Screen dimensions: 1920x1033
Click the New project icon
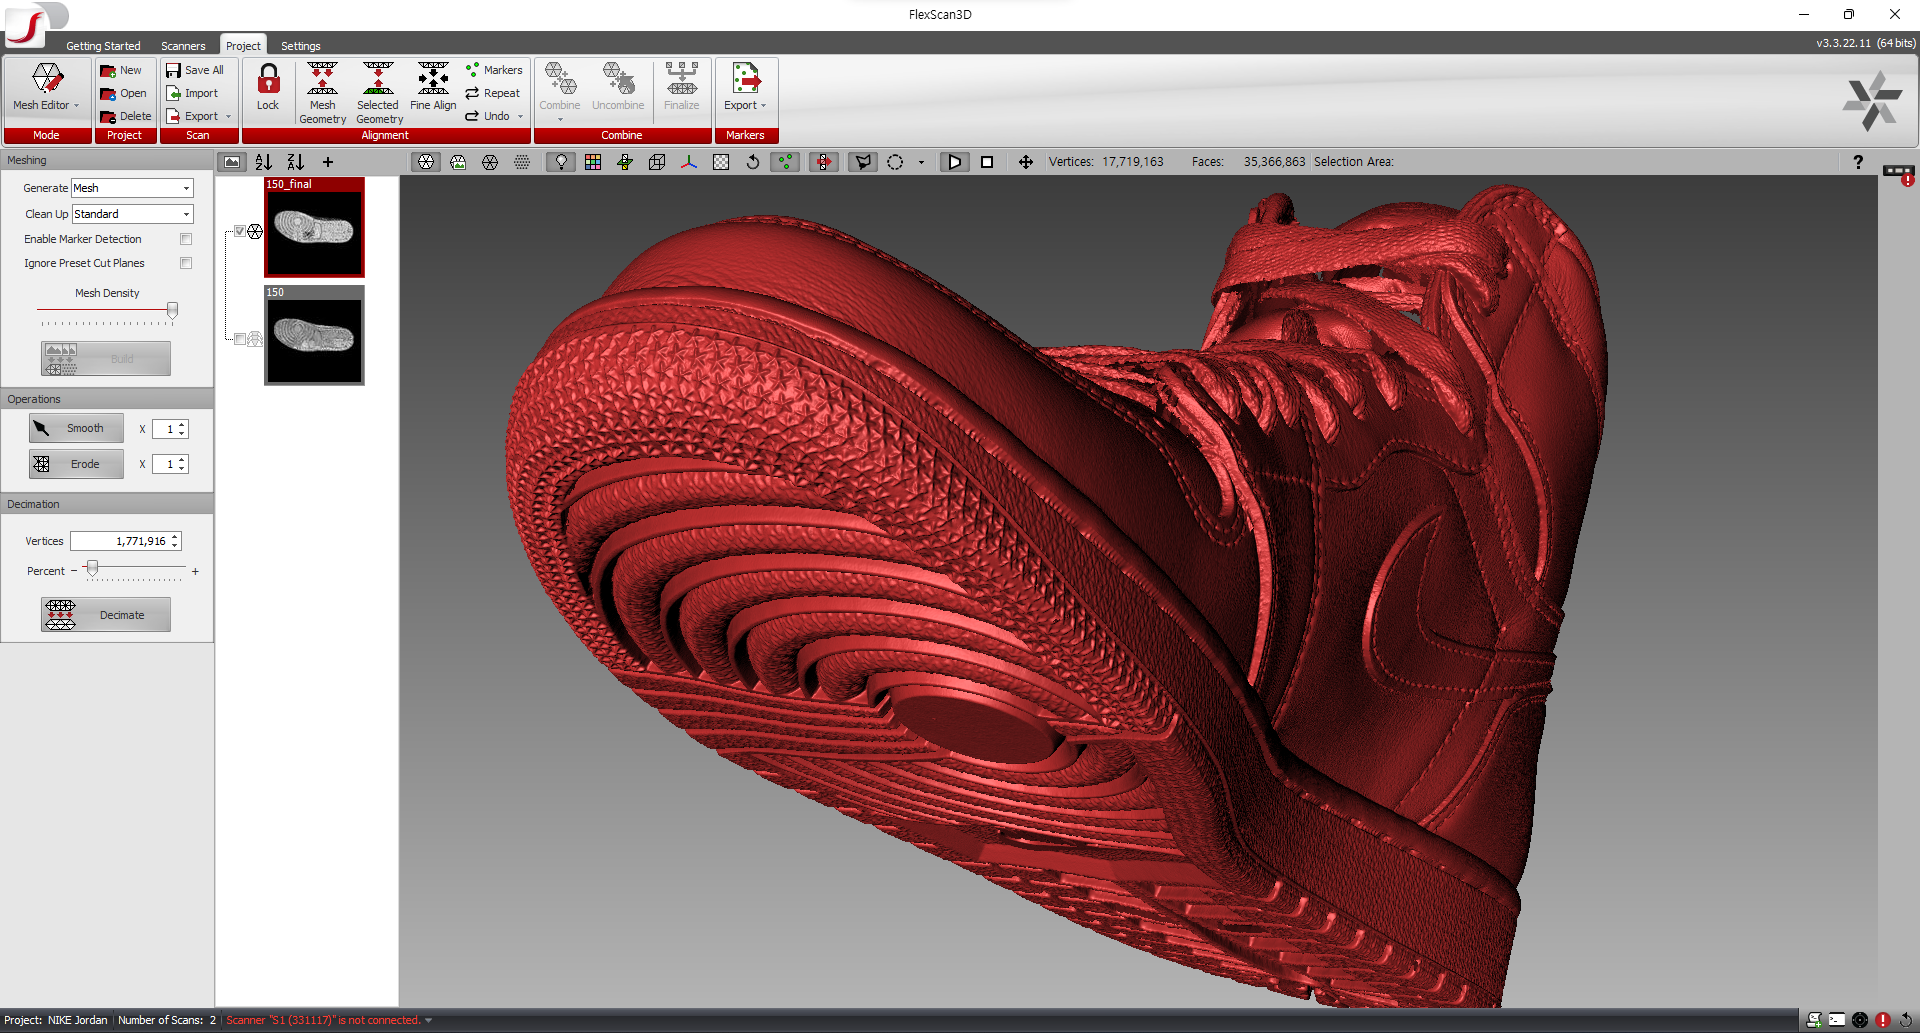(x=108, y=71)
